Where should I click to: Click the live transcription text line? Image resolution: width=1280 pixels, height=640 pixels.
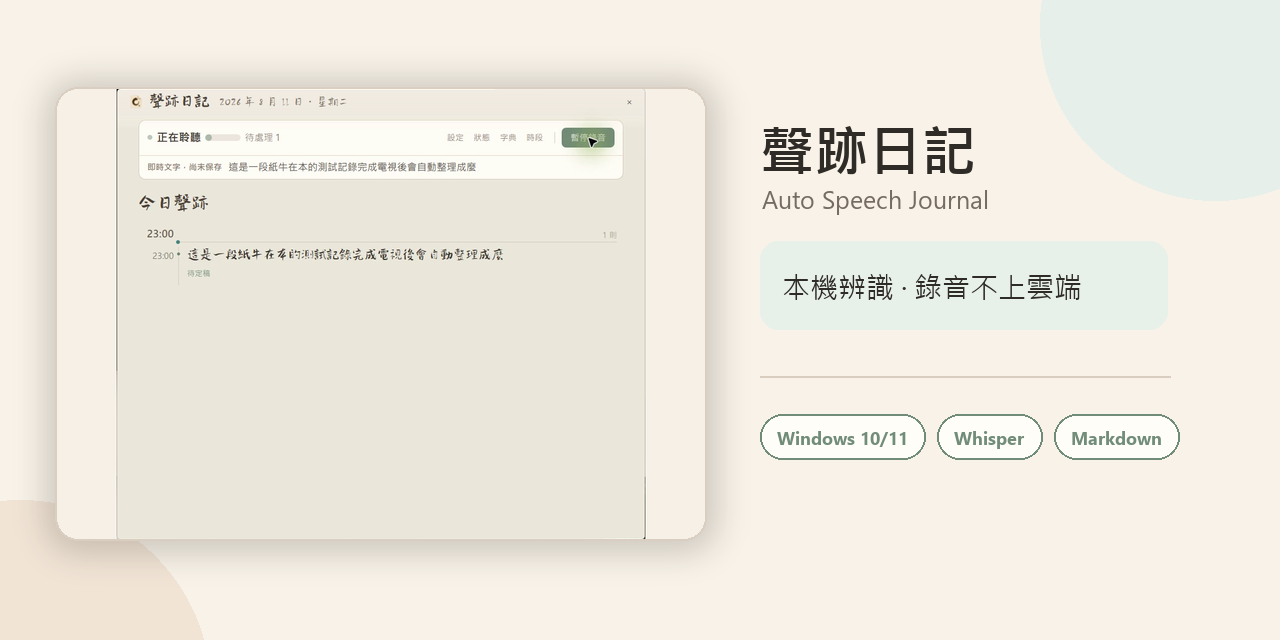pyautogui.click(x=352, y=167)
